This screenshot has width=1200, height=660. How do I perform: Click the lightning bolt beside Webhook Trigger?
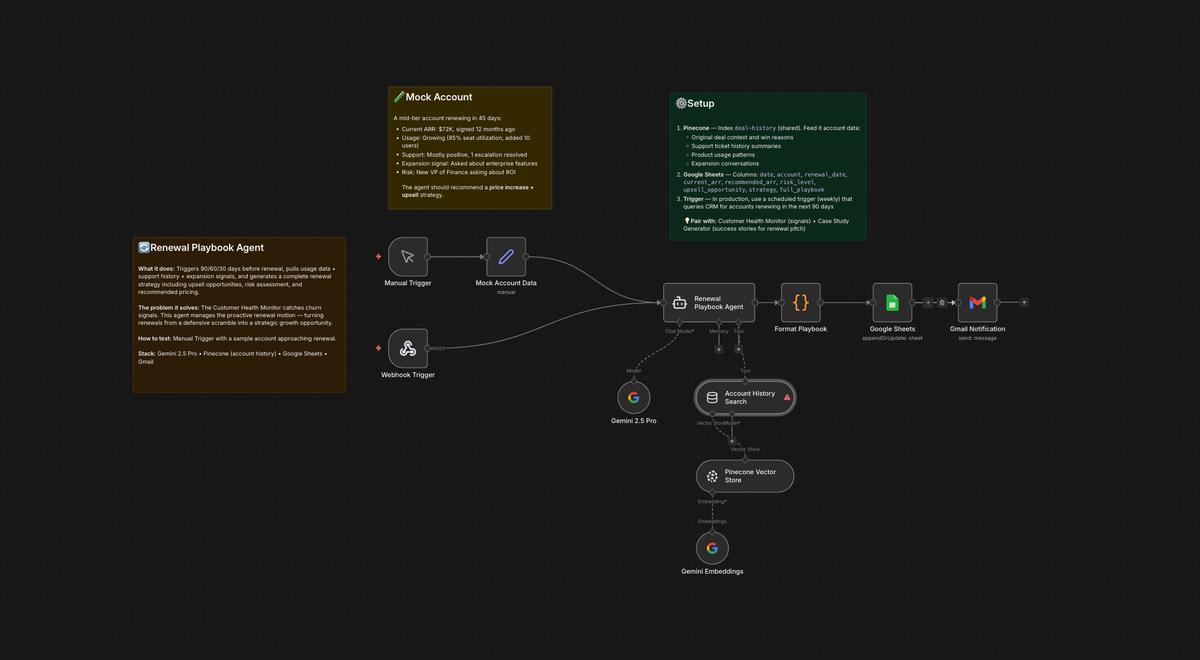click(x=378, y=348)
